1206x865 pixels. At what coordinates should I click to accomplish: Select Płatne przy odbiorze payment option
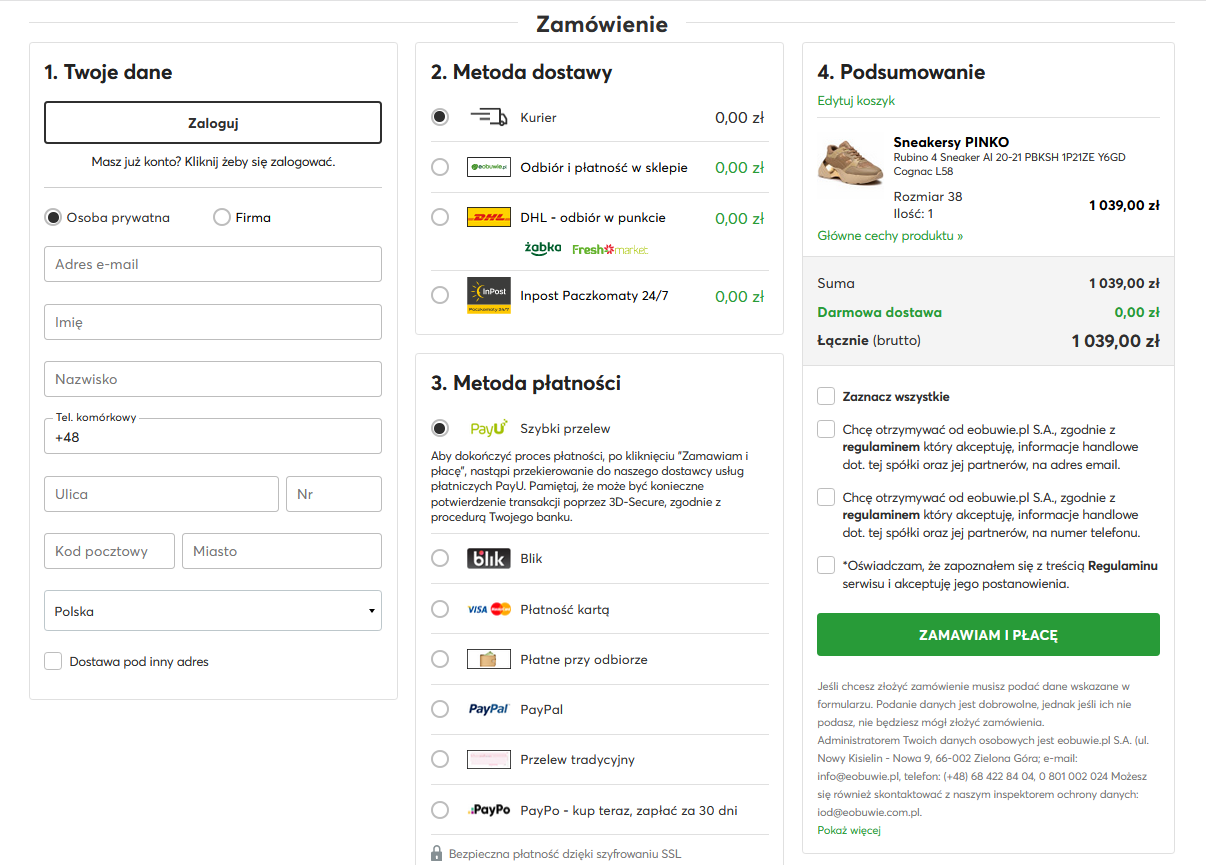tap(440, 659)
